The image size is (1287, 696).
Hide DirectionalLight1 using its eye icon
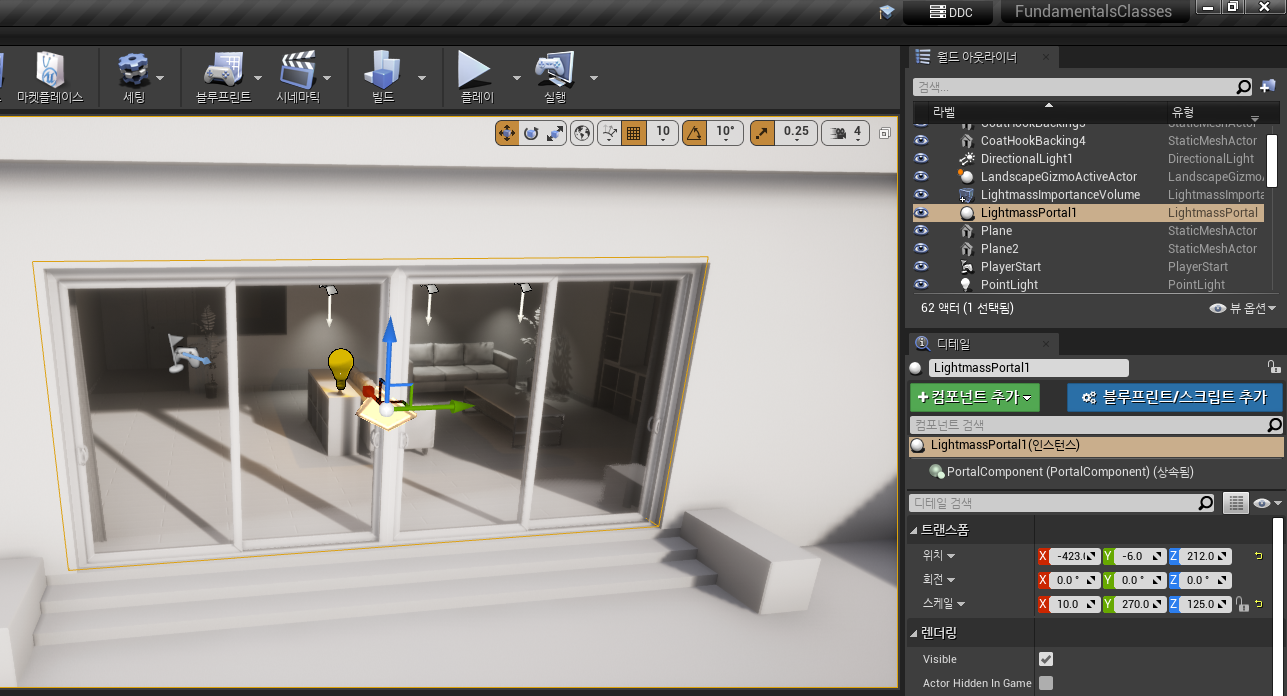[921, 159]
